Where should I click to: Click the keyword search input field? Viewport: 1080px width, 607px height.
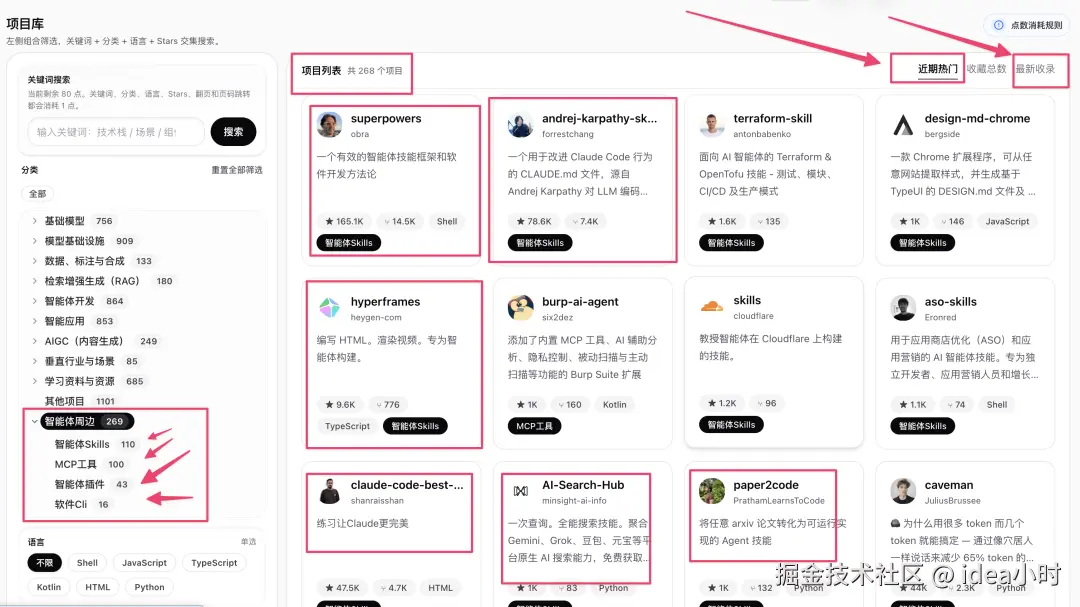pos(115,131)
